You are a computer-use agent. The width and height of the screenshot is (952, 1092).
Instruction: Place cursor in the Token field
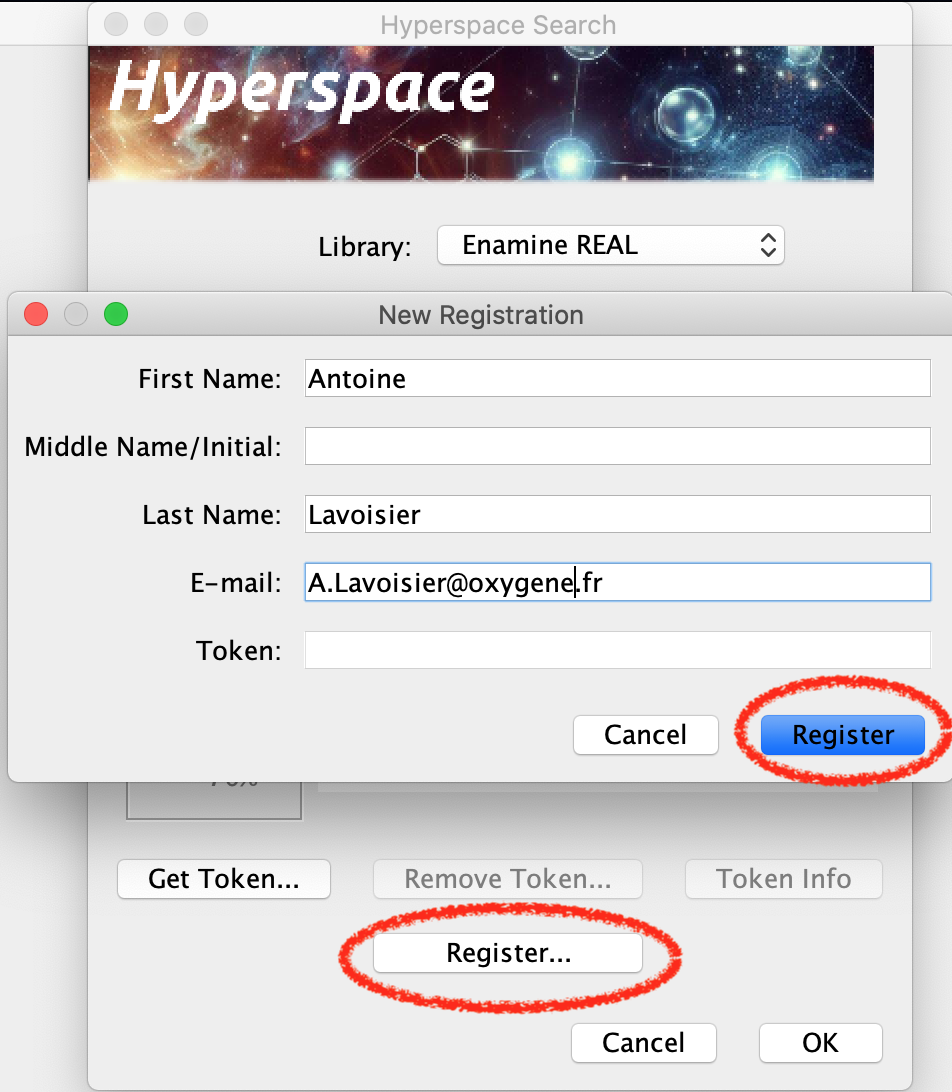[x=617, y=650]
